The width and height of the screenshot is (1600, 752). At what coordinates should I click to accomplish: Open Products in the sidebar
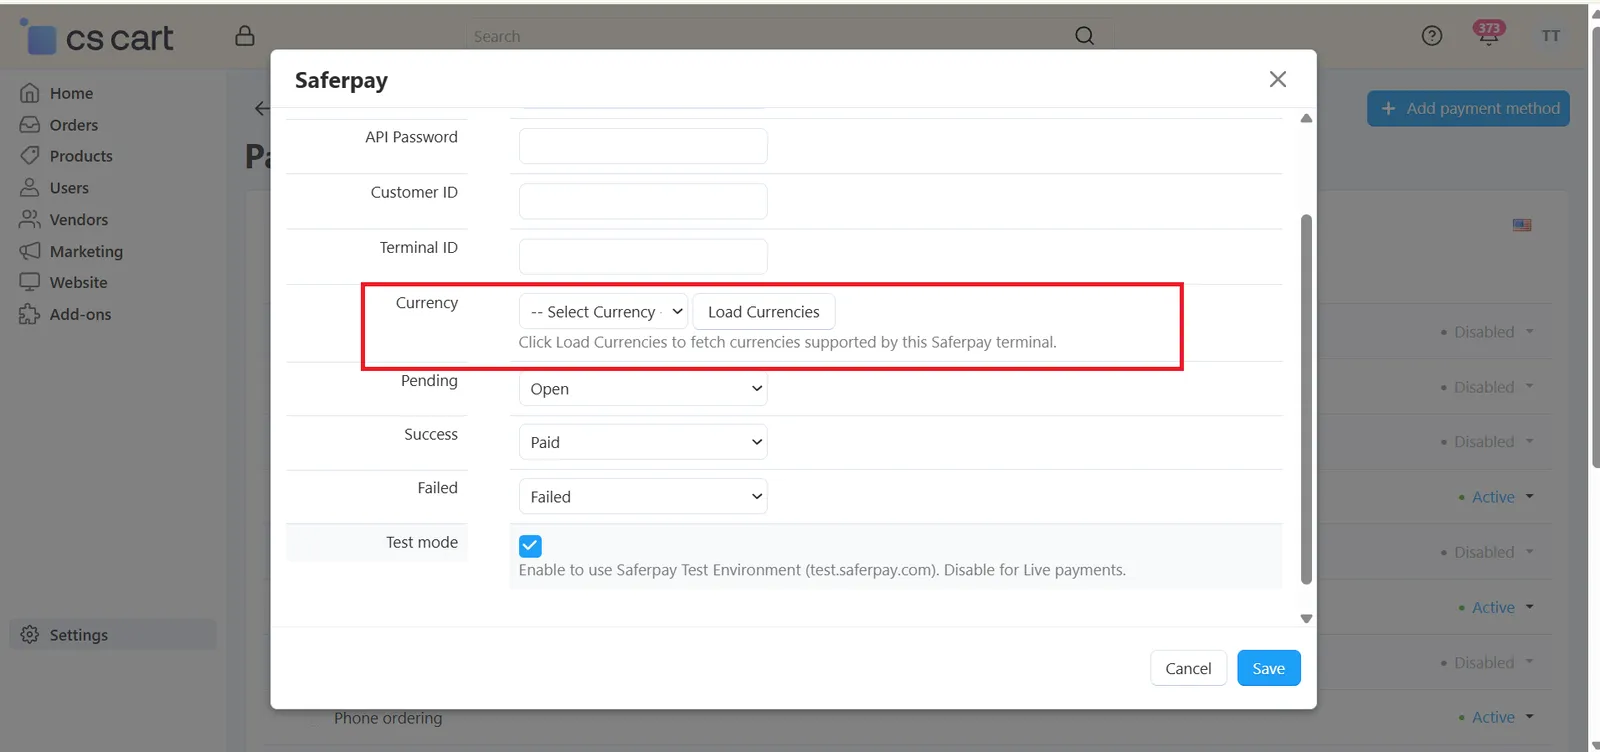coord(81,156)
